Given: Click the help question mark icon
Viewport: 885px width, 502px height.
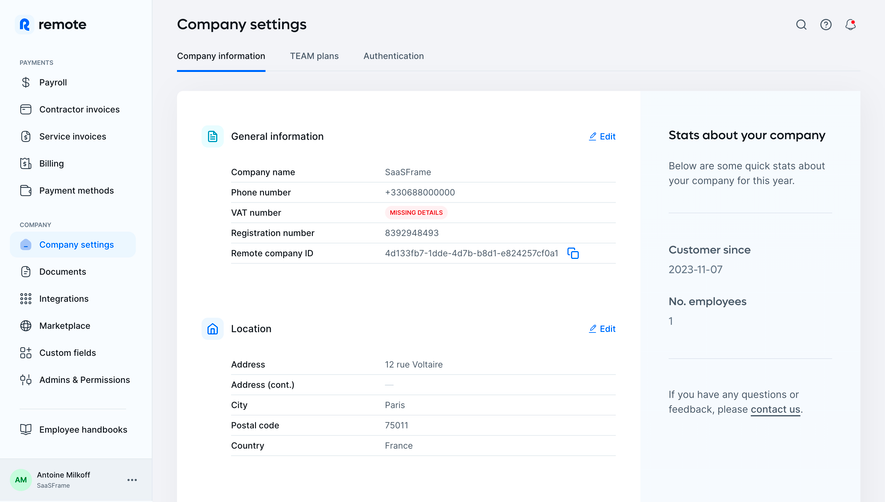Looking at the screenshot, I should pyautogui.click(x=826, y=24).
